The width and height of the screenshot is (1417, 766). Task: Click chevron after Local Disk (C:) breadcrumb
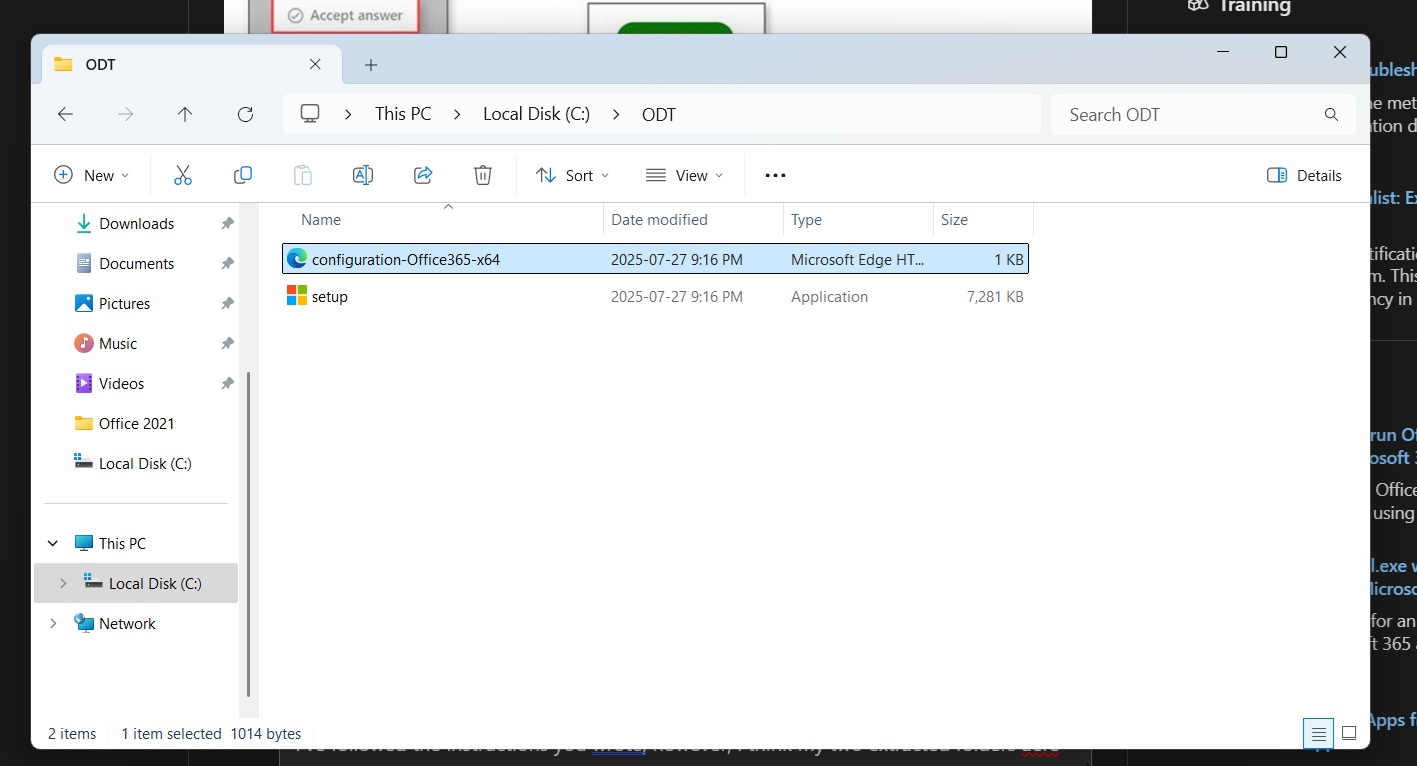[616, 114]
